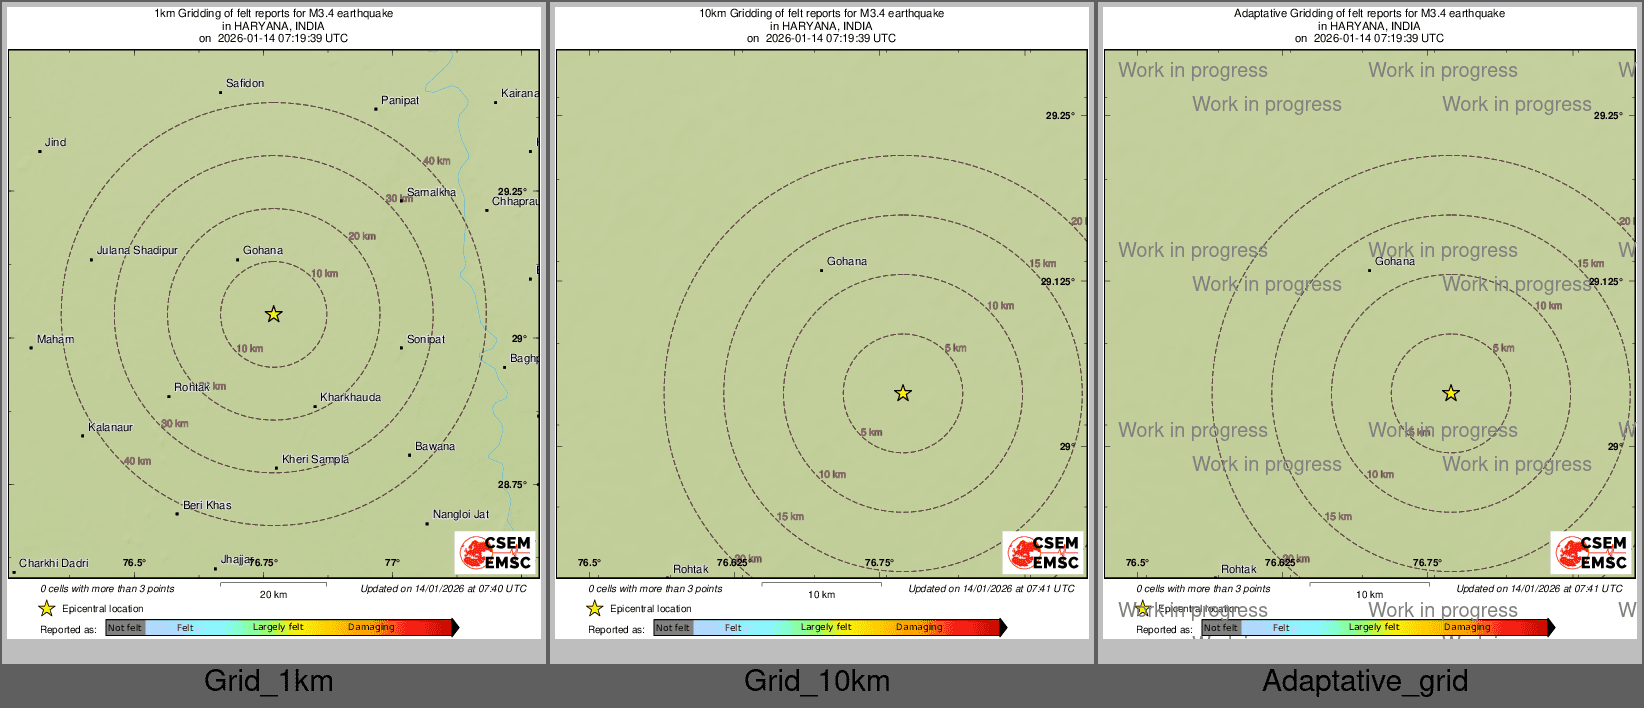This screenshot has width=1644, height=708.
Task: Click the epicentre star on the Adaptative map
Action: coord(1451,393)
